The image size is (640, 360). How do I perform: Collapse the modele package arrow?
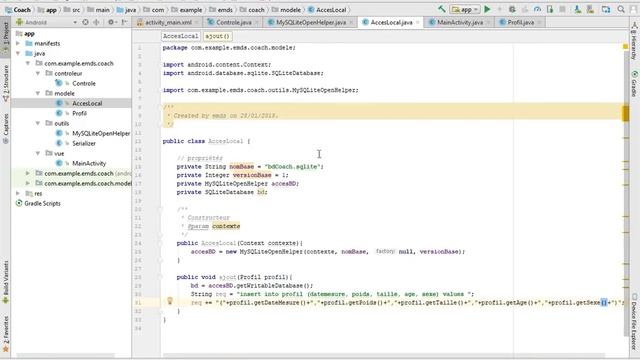click(x=38, y=93)
